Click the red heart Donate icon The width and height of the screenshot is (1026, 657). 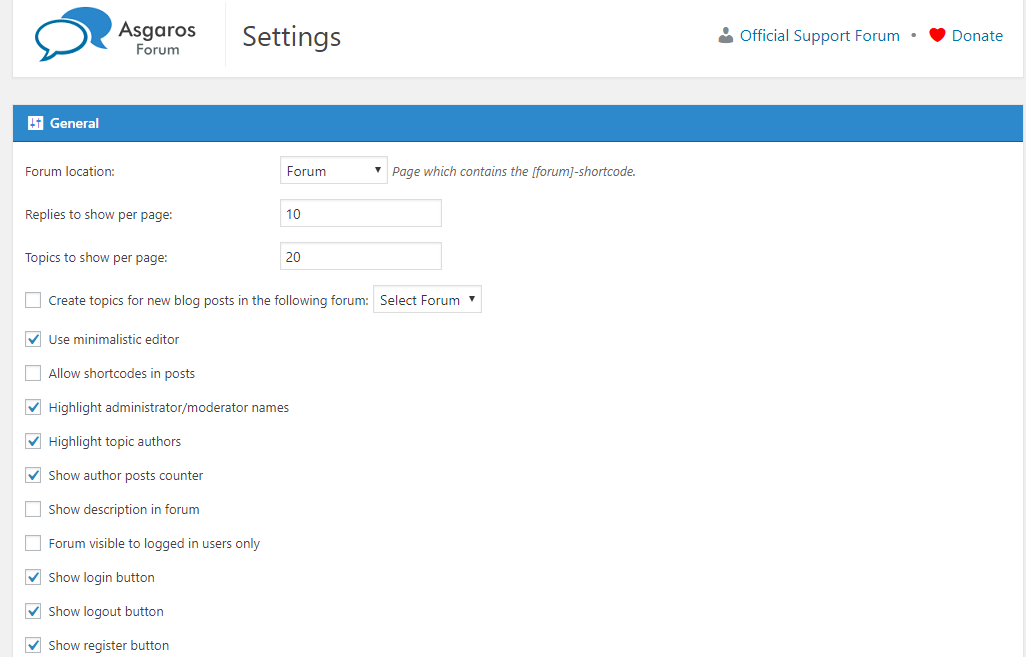click(937, 36)
